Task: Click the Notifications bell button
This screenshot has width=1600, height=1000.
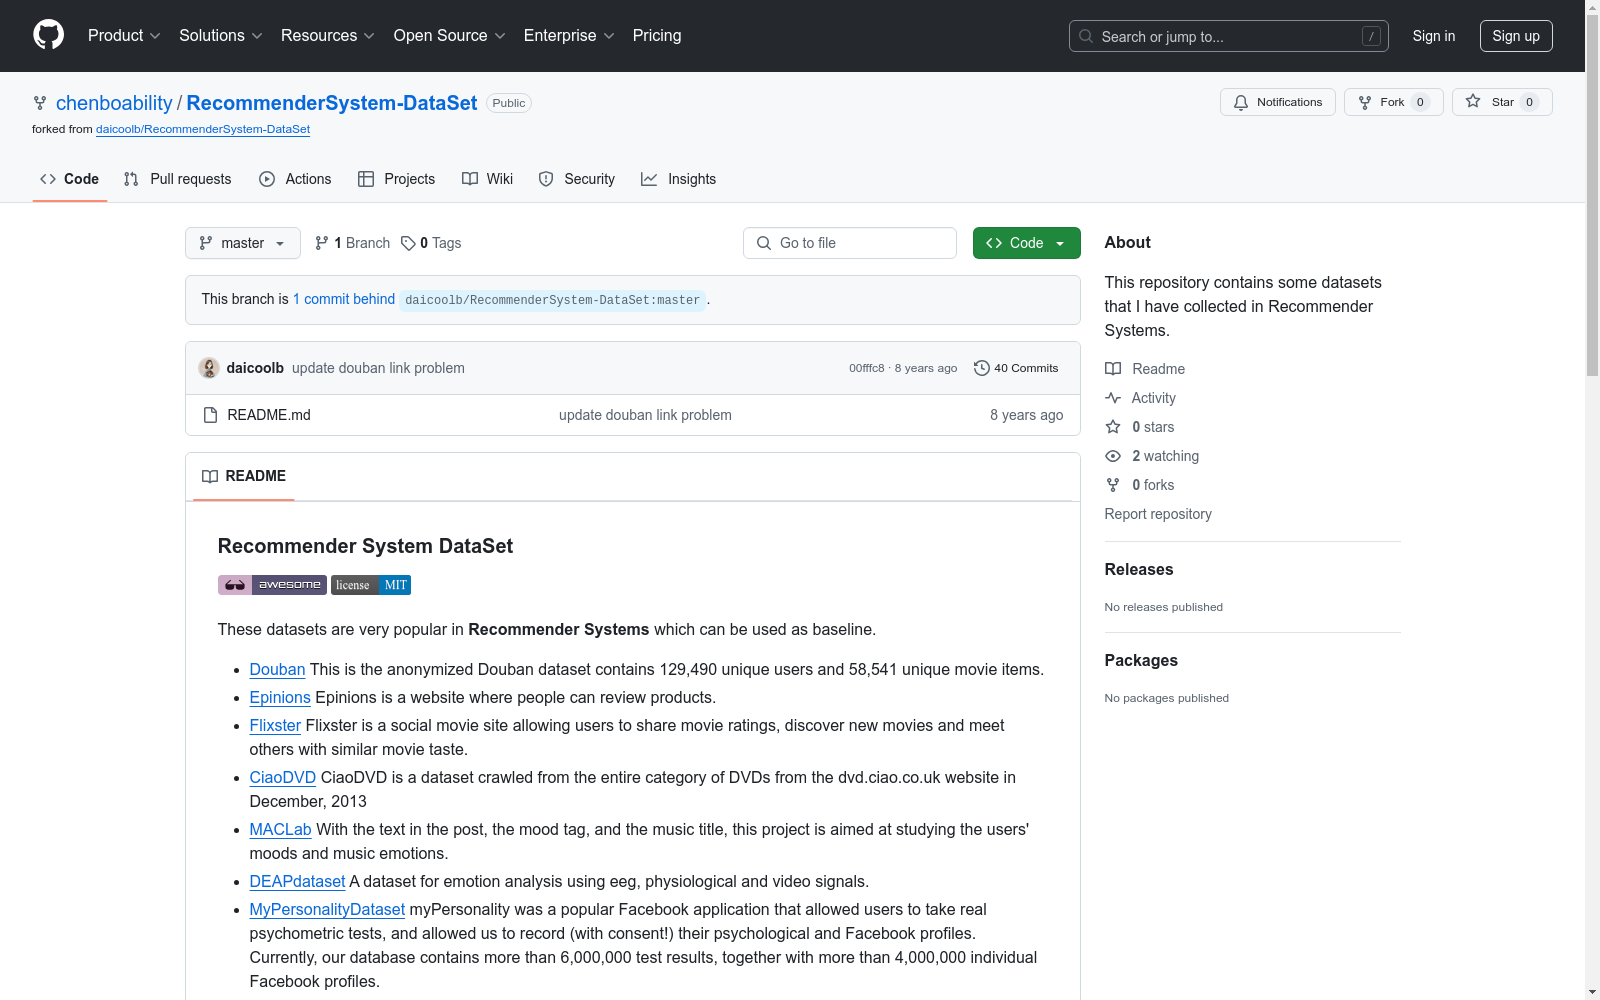Action: [x=1278, y=102]
